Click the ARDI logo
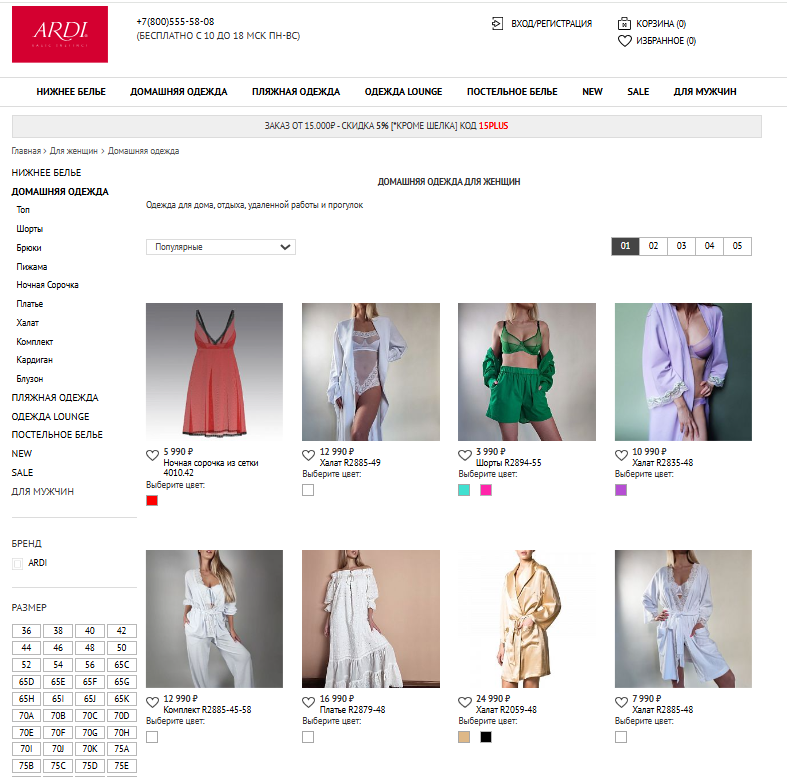 click(59, 35)
